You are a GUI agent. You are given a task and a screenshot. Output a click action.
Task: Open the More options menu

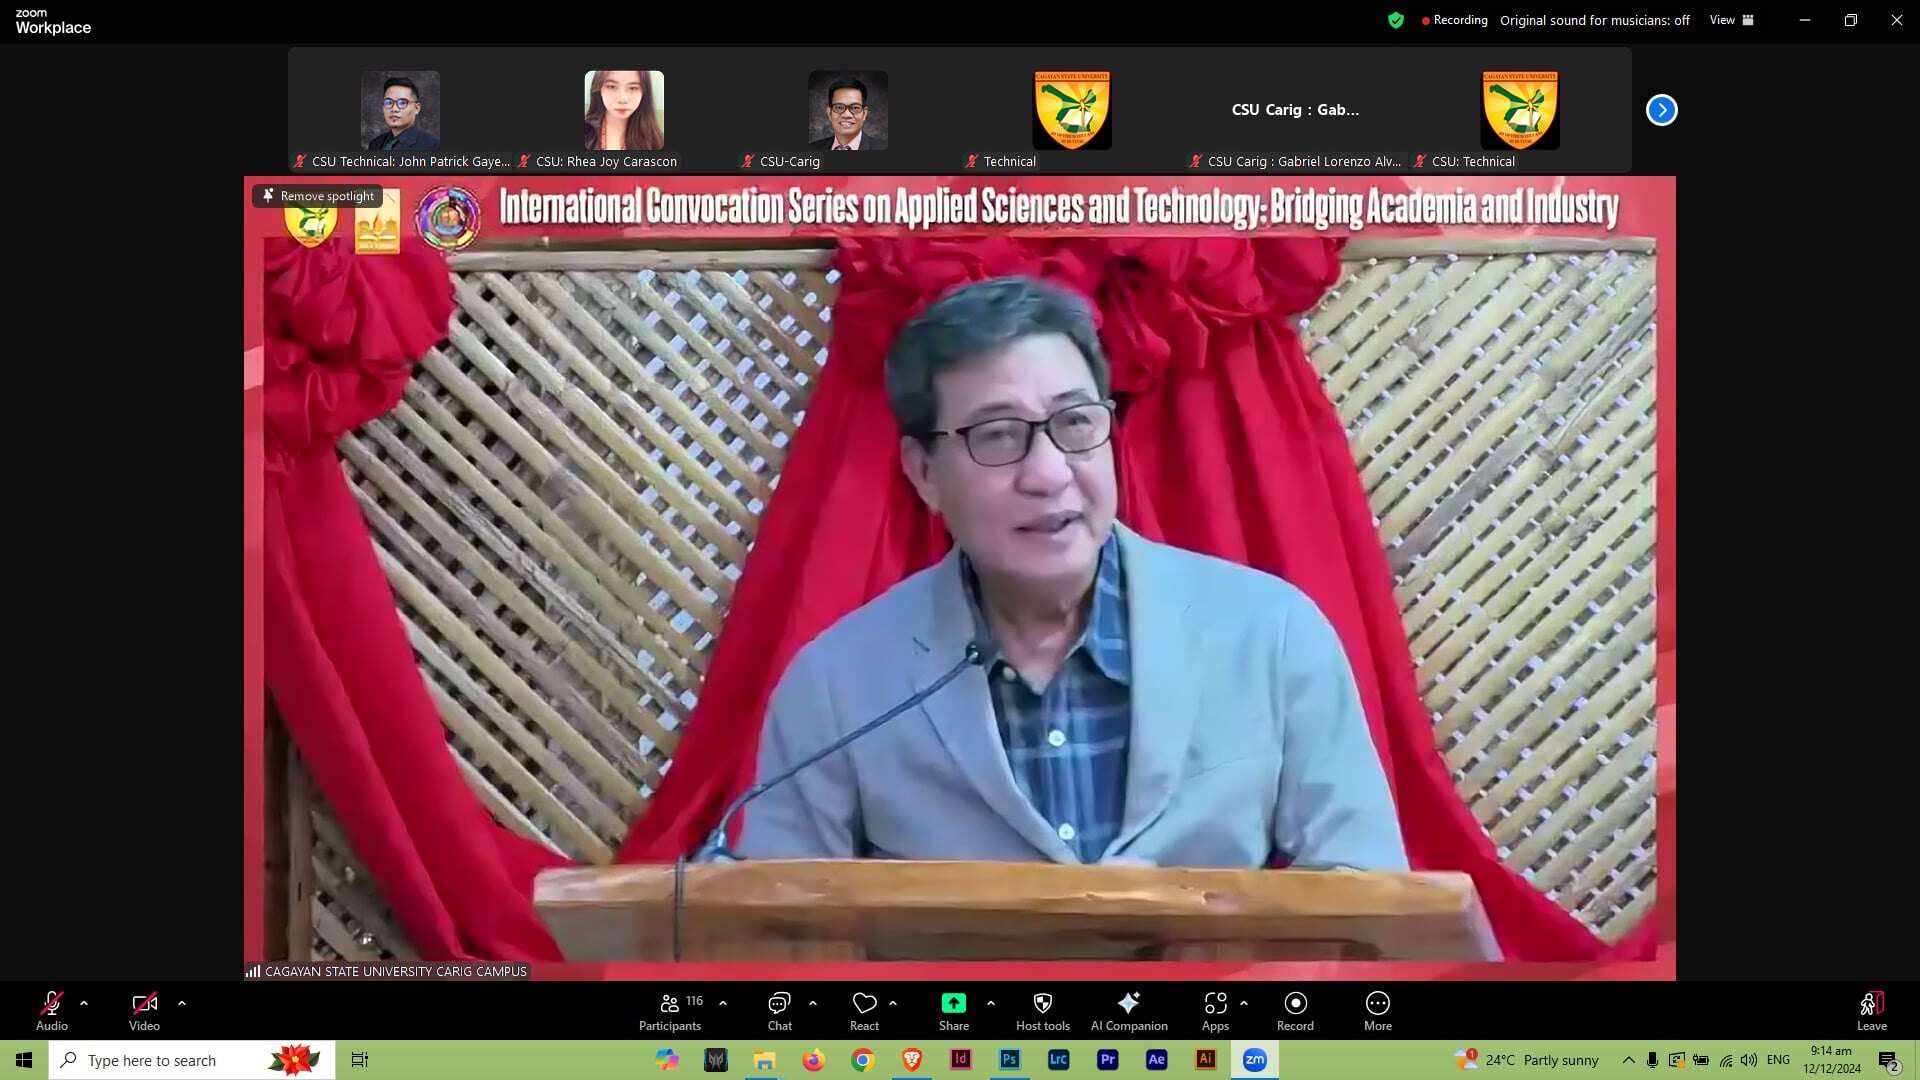pyautogui.click(x=1377, y=1003)
